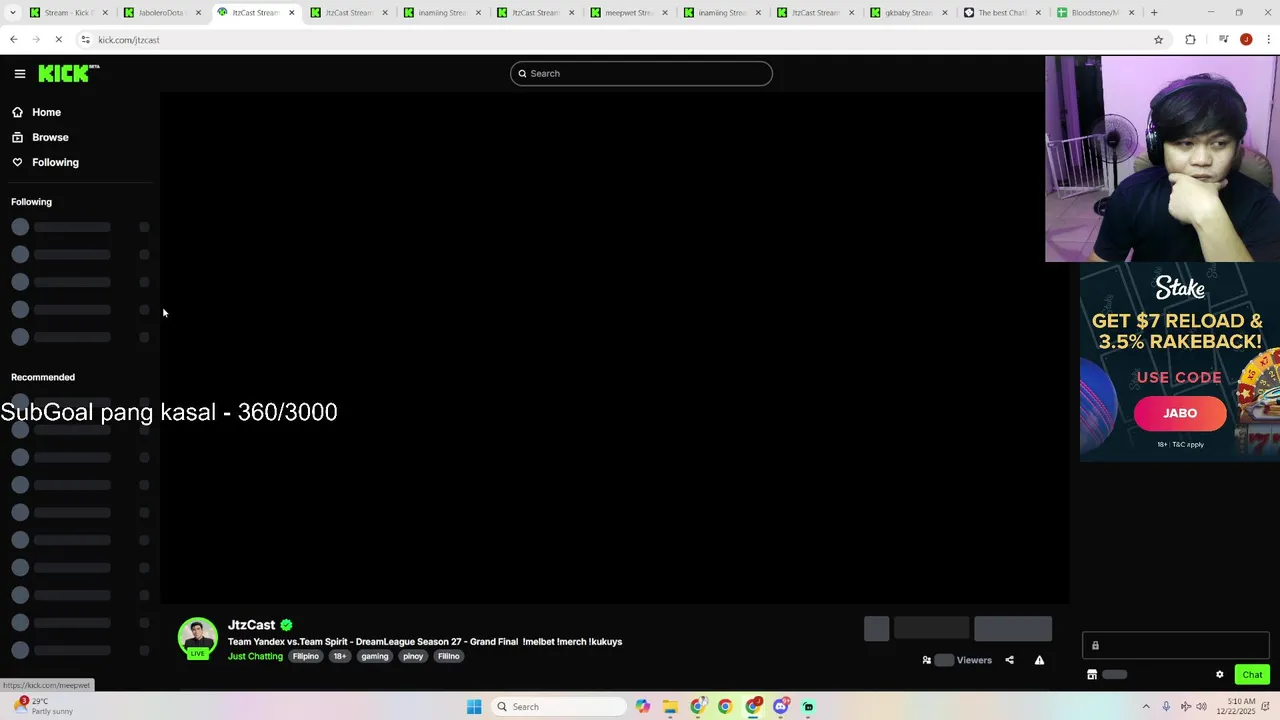The height and width of the screenshot is (720, 1280).
Task: Click the JtzCast streamer avatar
Action: pyautogui.click(x=198, y=639)
